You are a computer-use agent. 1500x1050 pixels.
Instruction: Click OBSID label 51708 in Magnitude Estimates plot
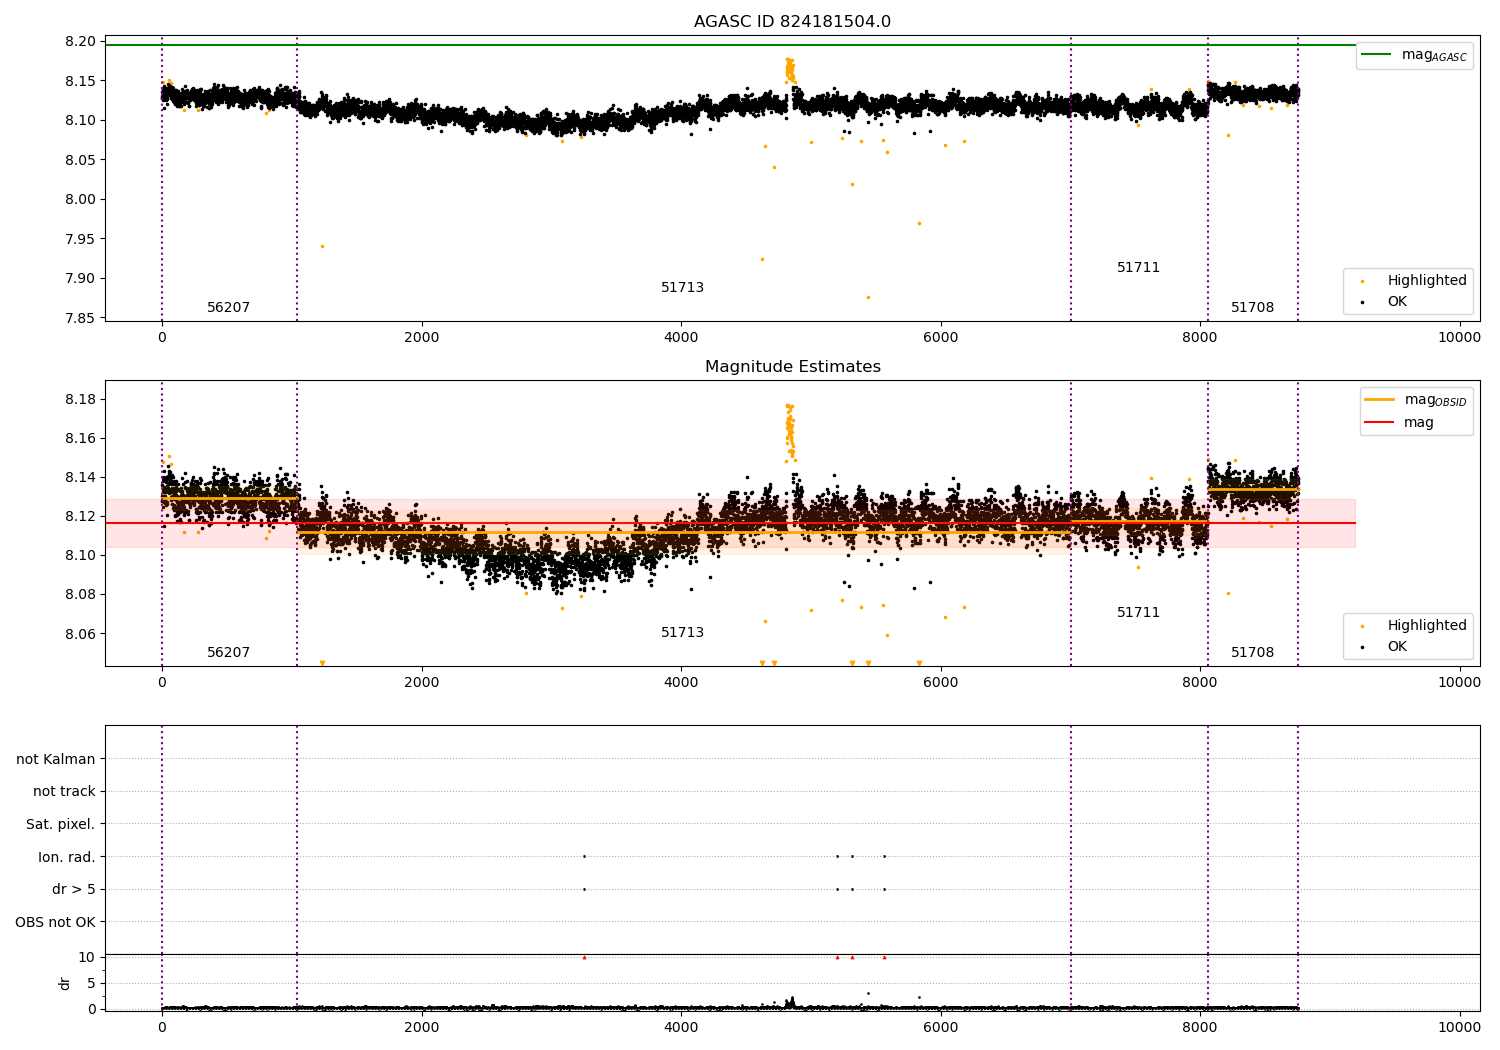(x=1252, y=653)
